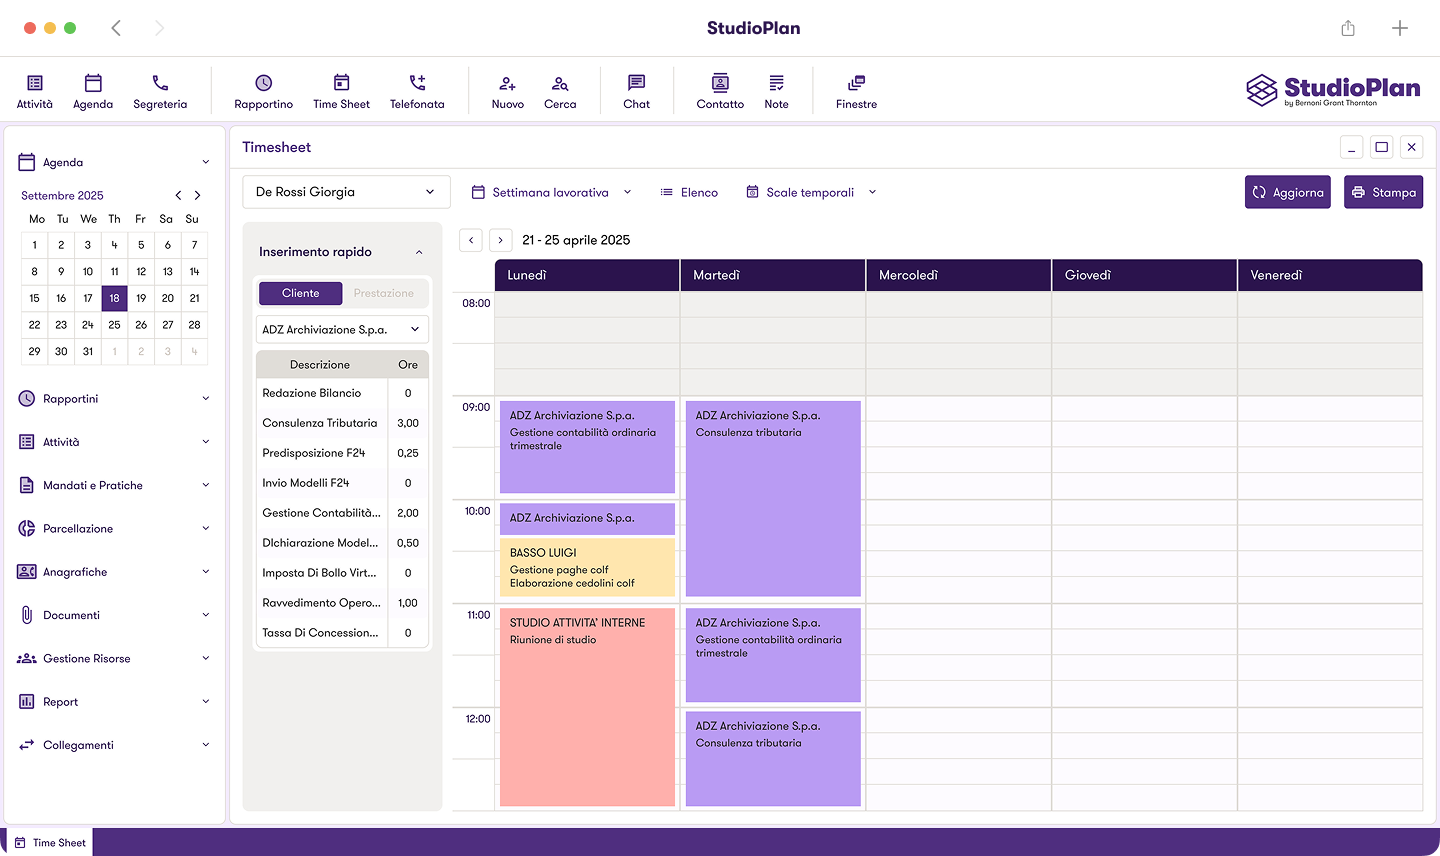
Task: Open the Note icon
Action: click(x=777, y=92)
